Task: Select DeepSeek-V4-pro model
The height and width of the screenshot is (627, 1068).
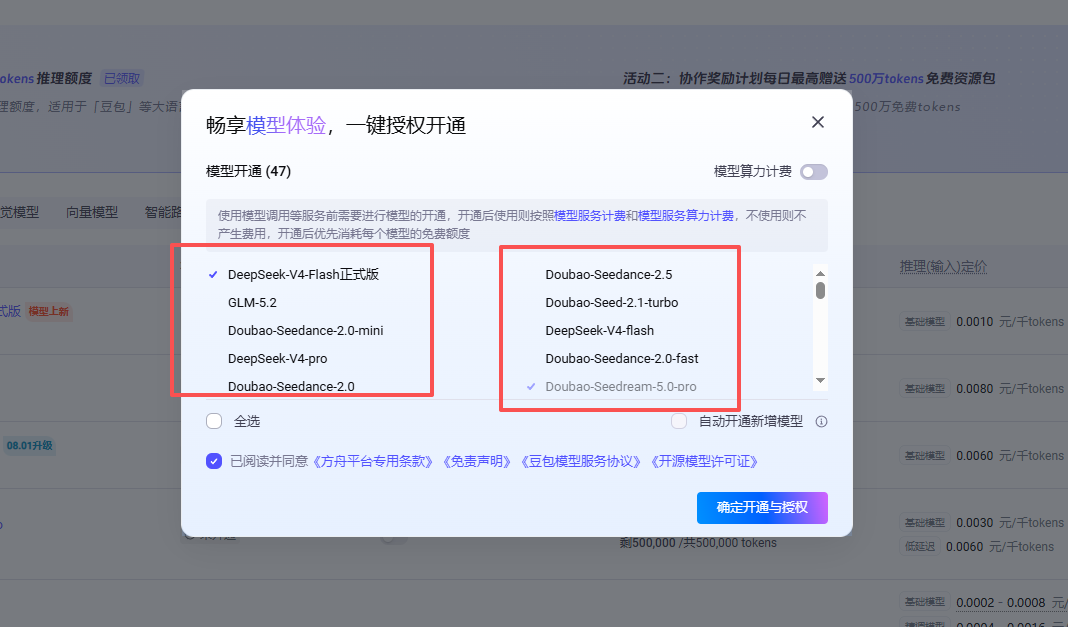Action: (277, 358)
